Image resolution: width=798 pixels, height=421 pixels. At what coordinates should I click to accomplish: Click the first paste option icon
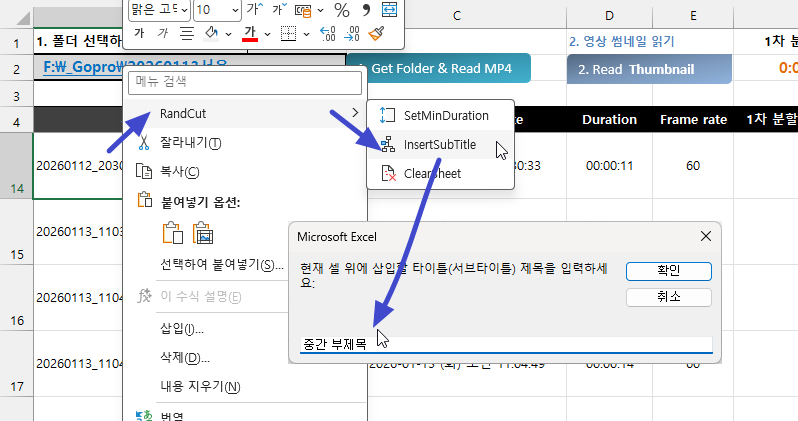(x=173, y=233)
